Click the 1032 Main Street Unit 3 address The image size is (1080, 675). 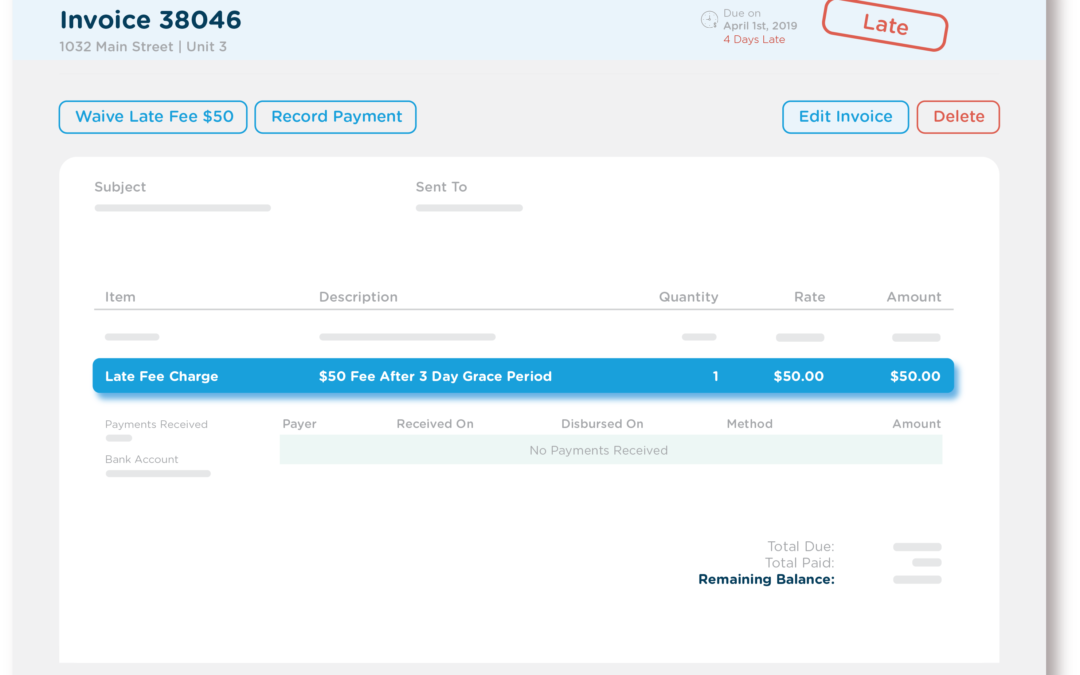coord(143,46)
